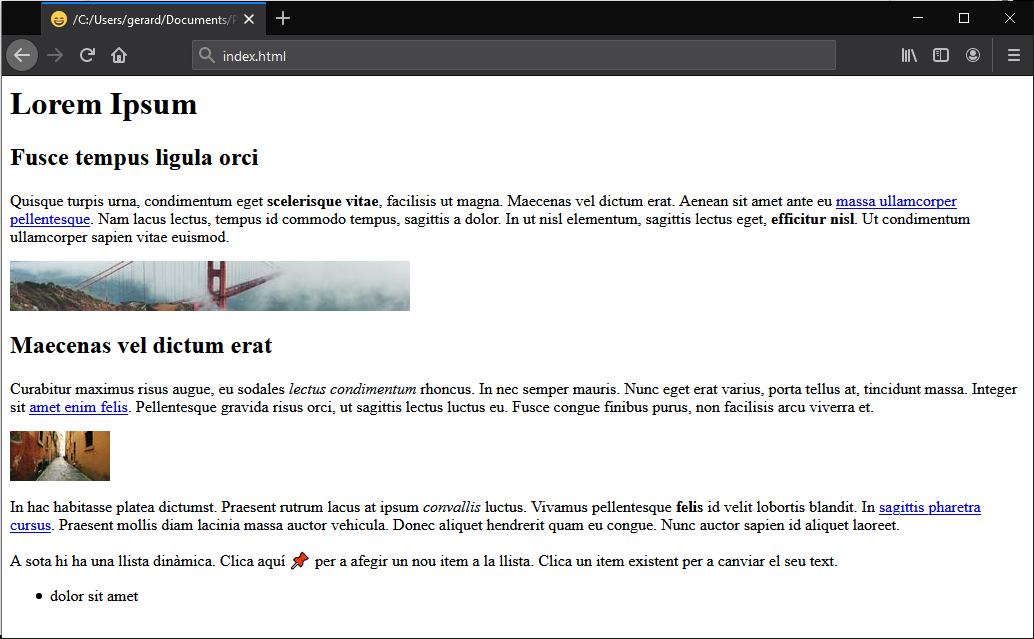This screenshot has height=639, width=1034.
Task: Toggle the sidebar view icon
Action: tap(941, 56)
